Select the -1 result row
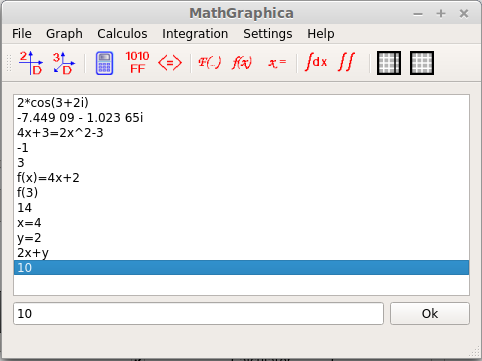The width and height of the screenshot is (482, 361). [241, 148]
